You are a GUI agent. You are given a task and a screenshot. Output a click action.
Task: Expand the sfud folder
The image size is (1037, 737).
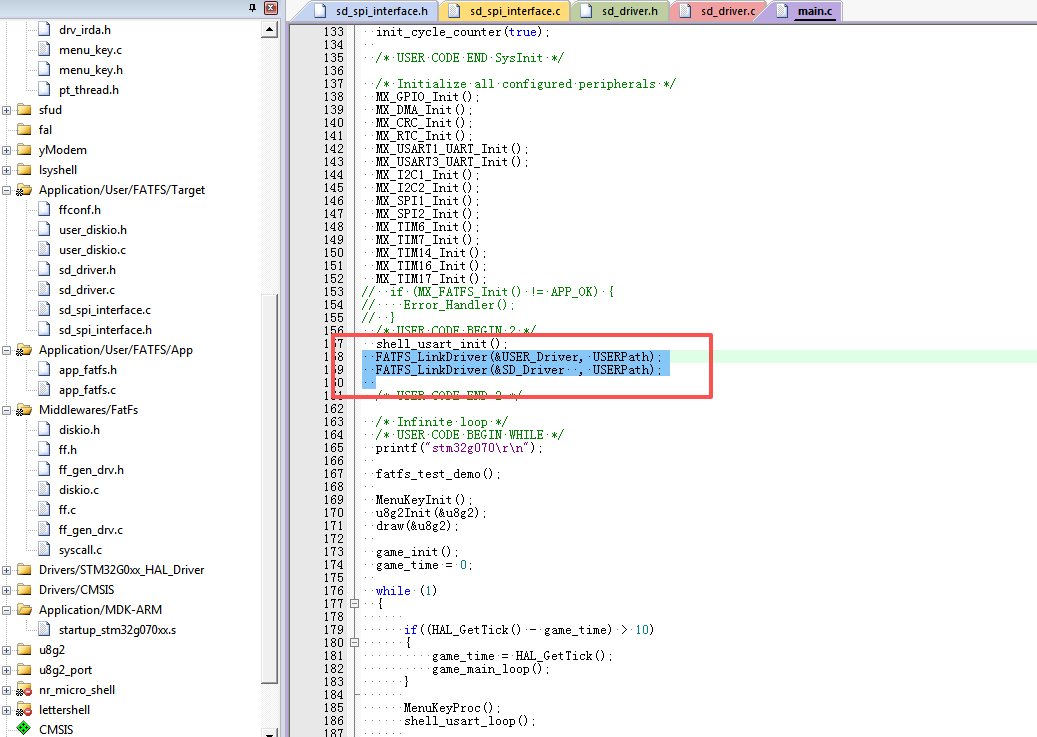[7, 110]
